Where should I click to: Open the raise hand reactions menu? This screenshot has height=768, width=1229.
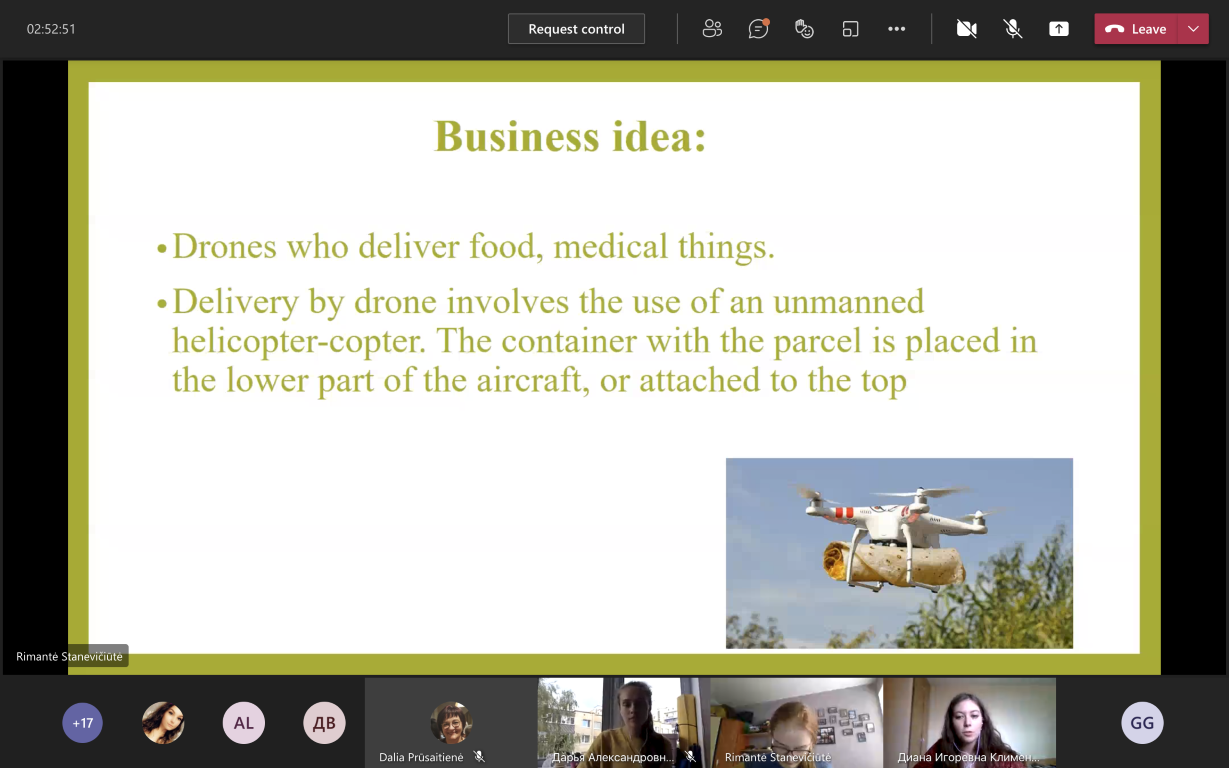pos(804,29)
